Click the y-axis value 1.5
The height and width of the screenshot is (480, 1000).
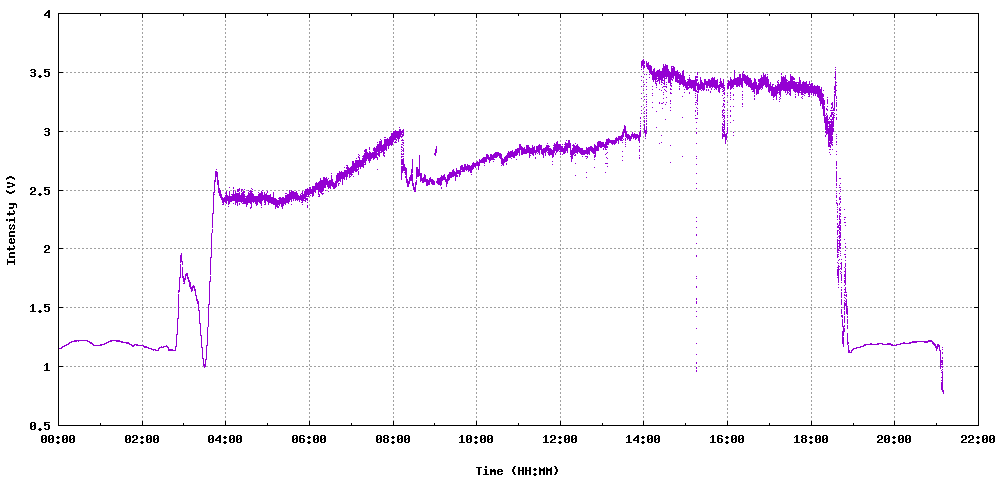(x=41, y=308)
